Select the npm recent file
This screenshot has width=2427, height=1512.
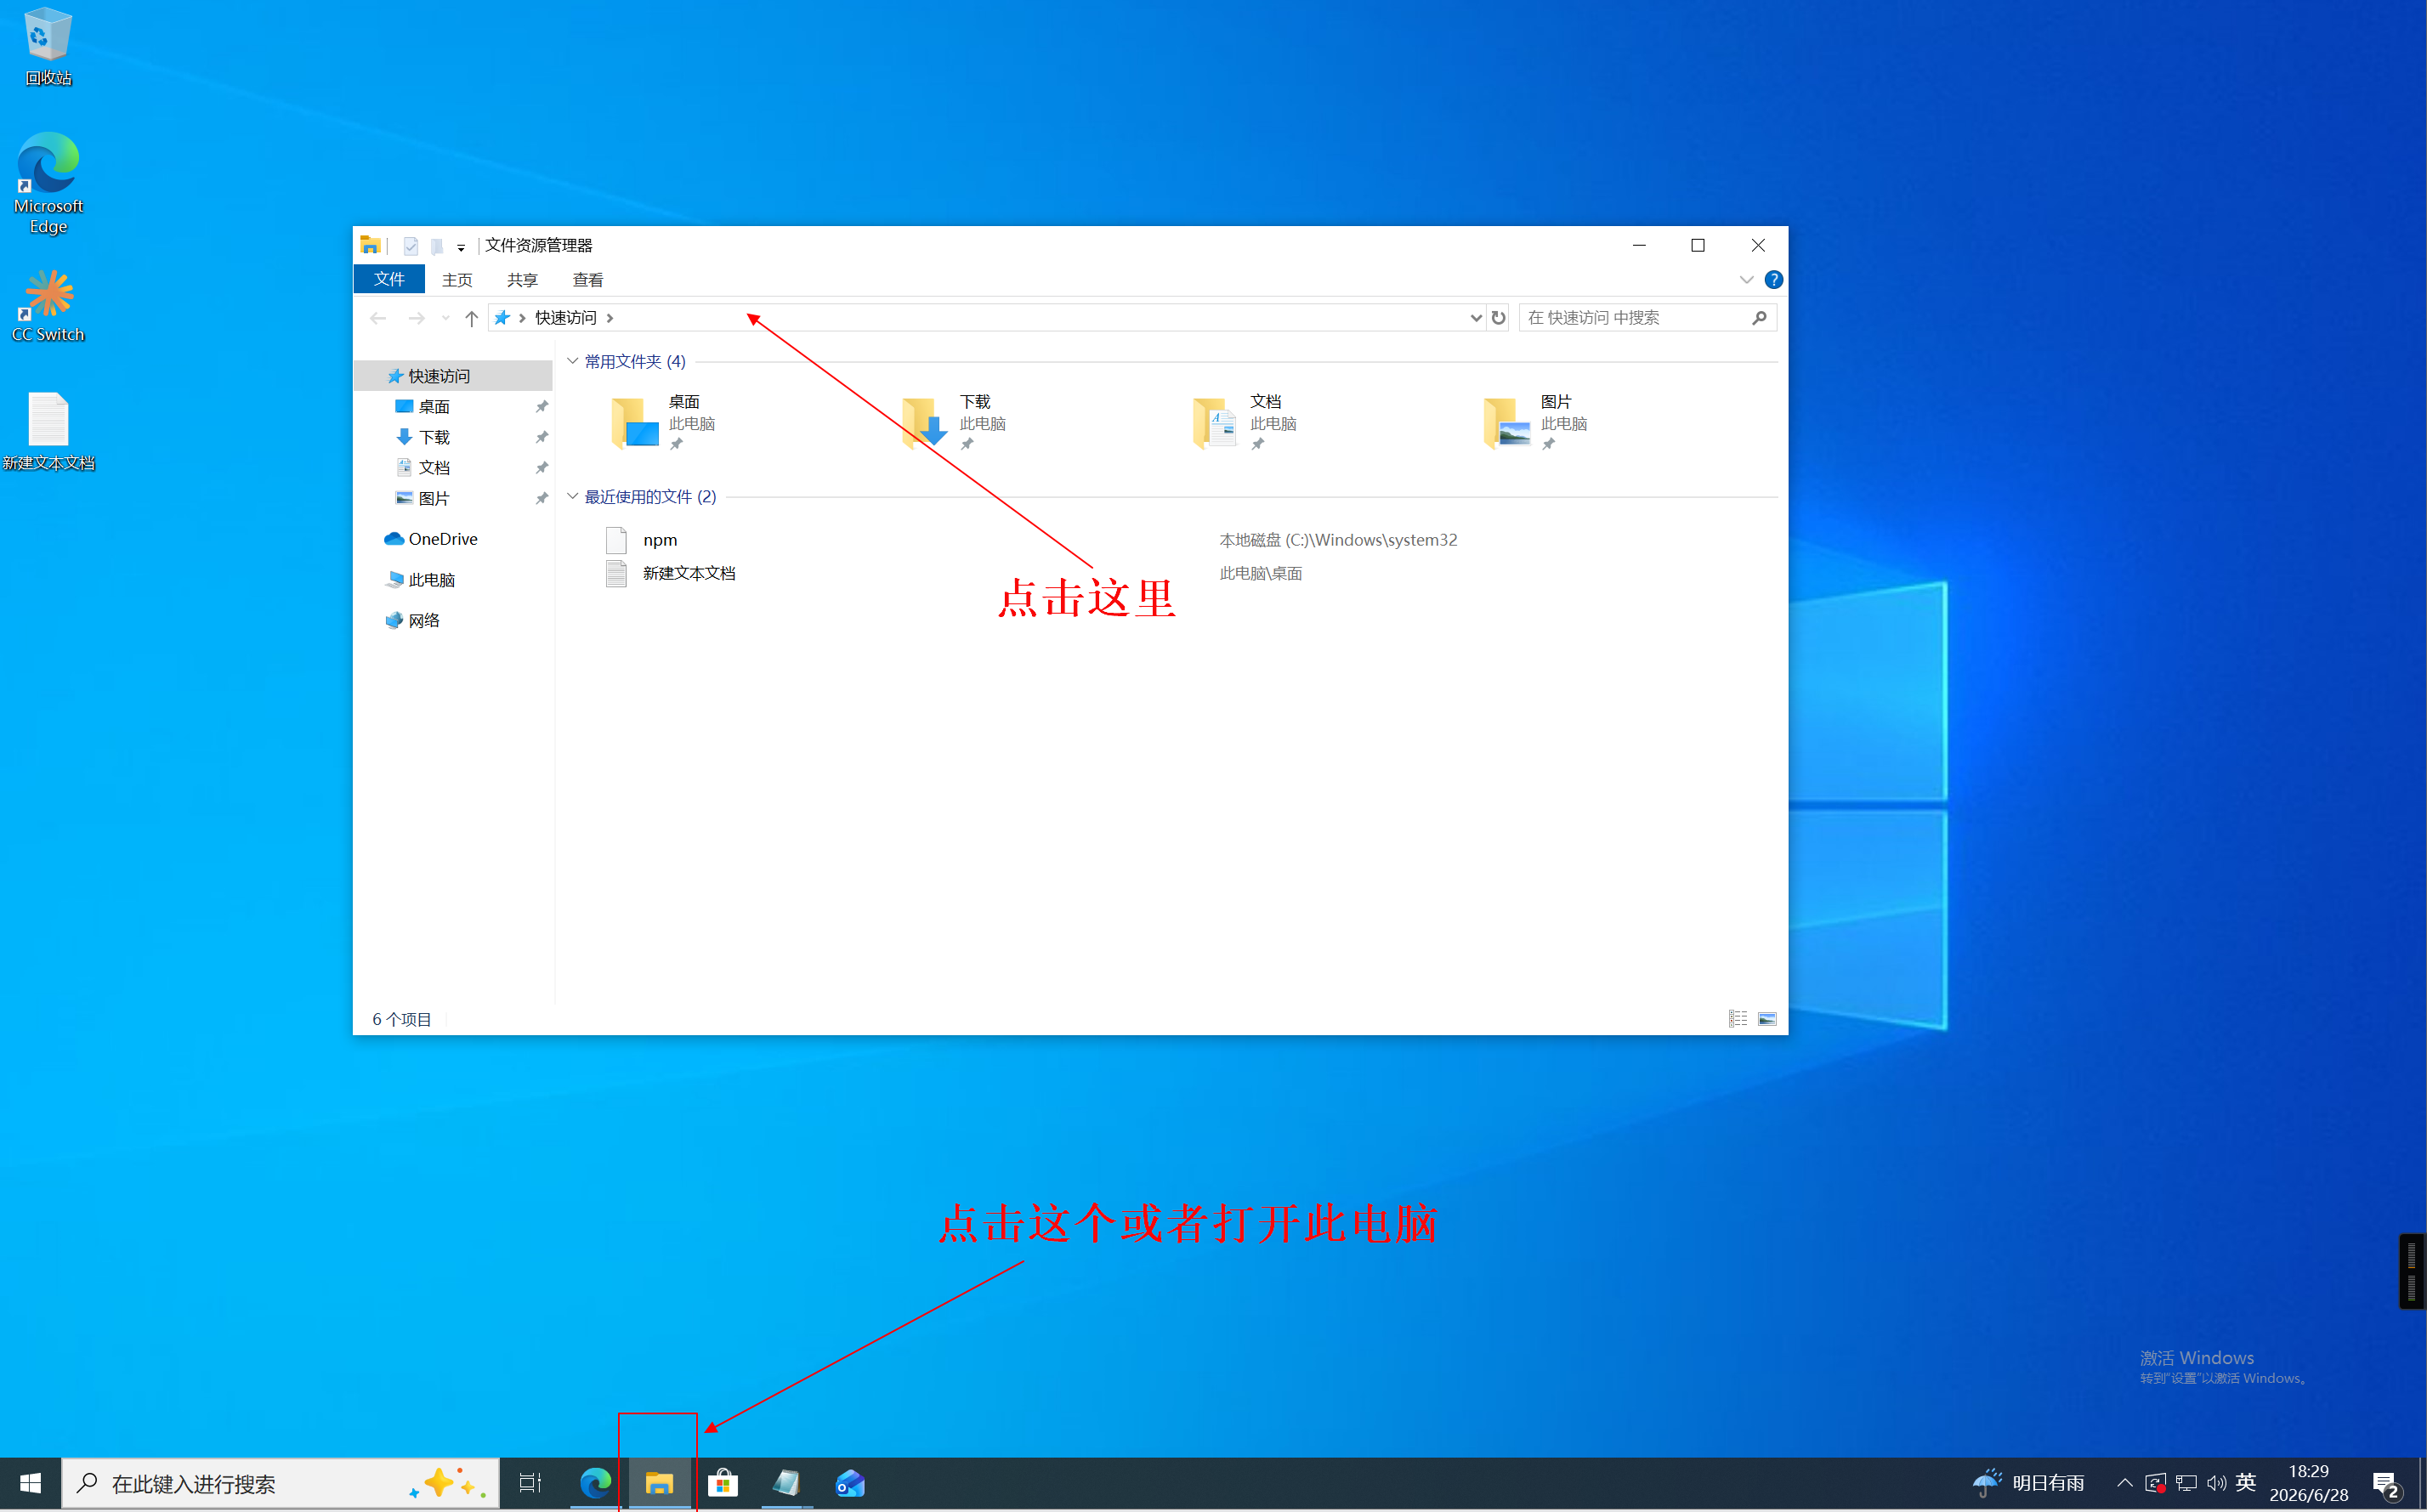tap(660, 540)
